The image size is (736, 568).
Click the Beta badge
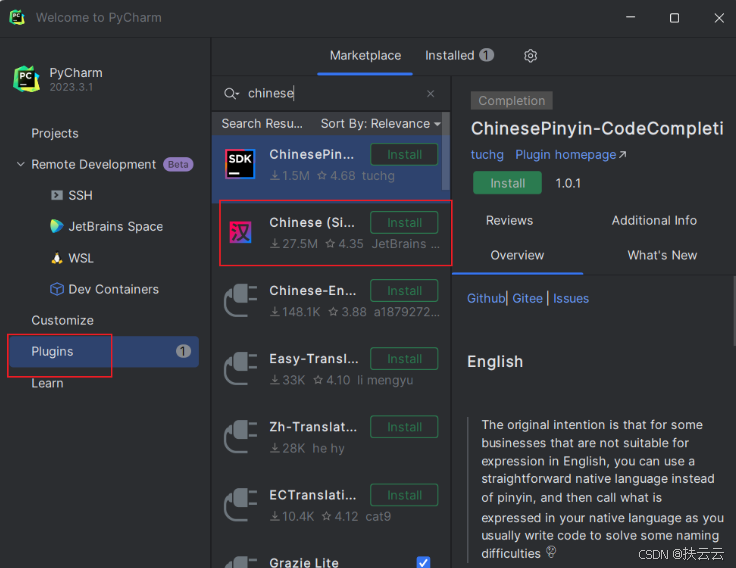click(x=178, y=164)
